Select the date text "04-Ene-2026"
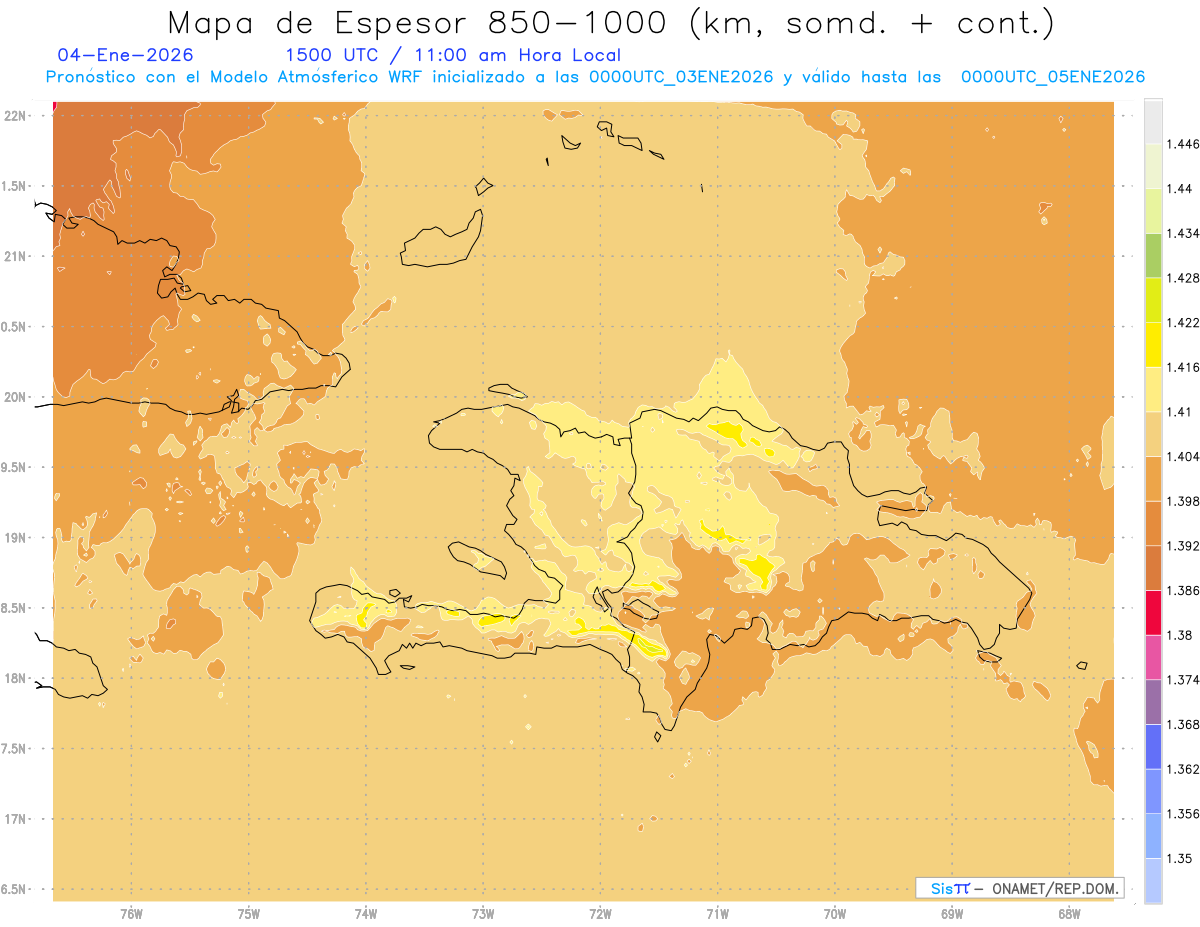Viewport: 1200px width, 927px height. [x=126, y=55]
